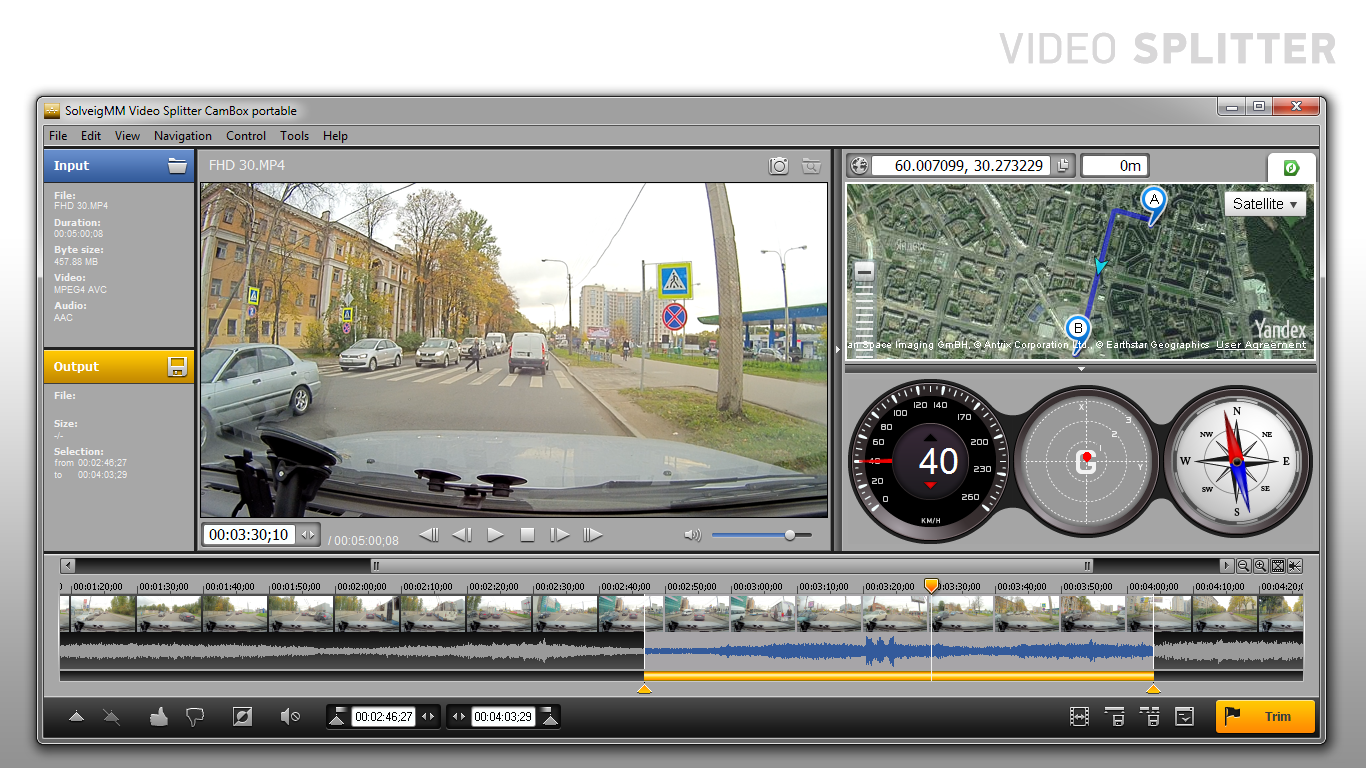The image size is (1366, 768).
Task: Mute the player volume speaker icon
Action: 692,535
